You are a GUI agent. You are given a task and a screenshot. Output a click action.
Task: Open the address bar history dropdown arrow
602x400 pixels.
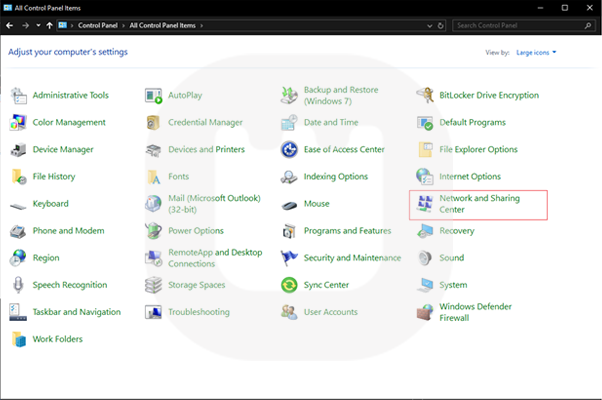tap(427, 25)
